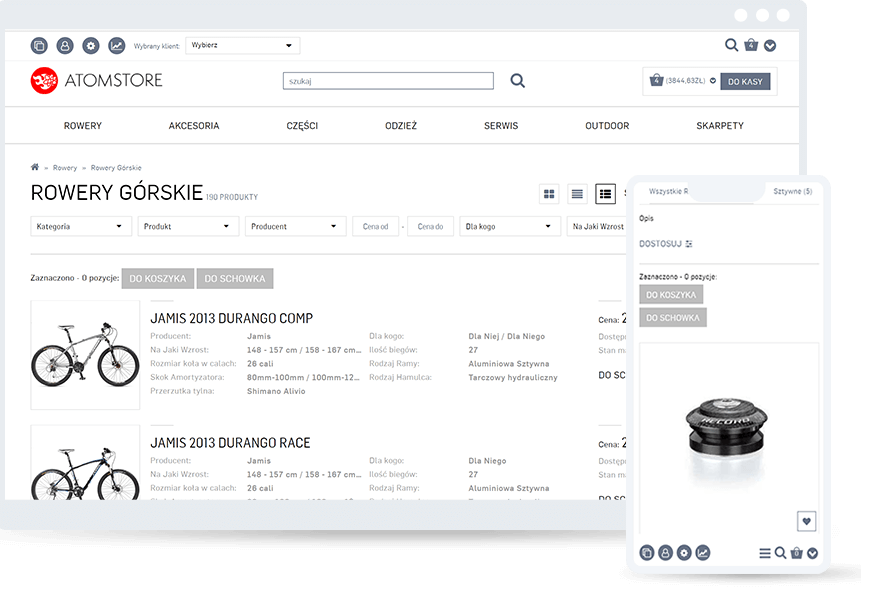
Task: Click the down-chevron circle in desktop top-right bar
Action: click(770, 46)
